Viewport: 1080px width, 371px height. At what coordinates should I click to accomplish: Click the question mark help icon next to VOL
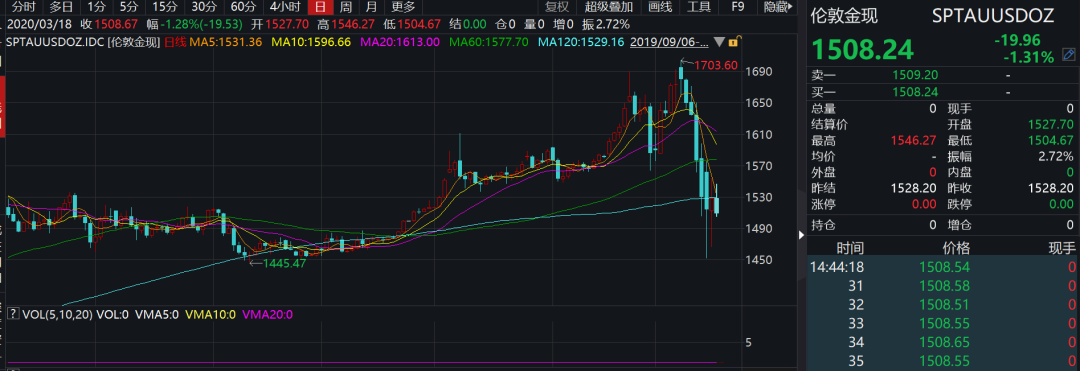click(12, 315)
